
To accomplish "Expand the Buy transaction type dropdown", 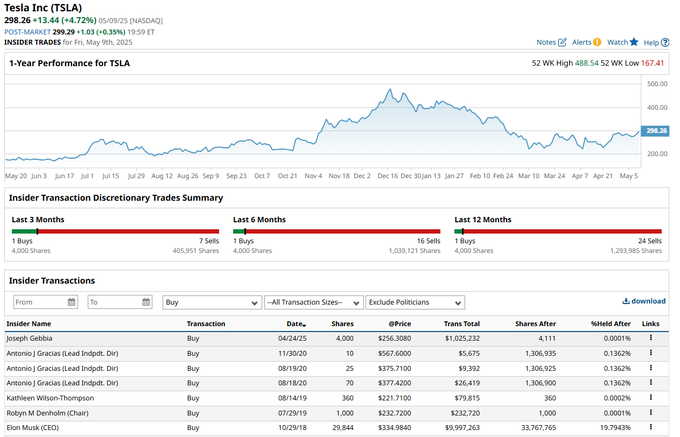I will (210, 302).
